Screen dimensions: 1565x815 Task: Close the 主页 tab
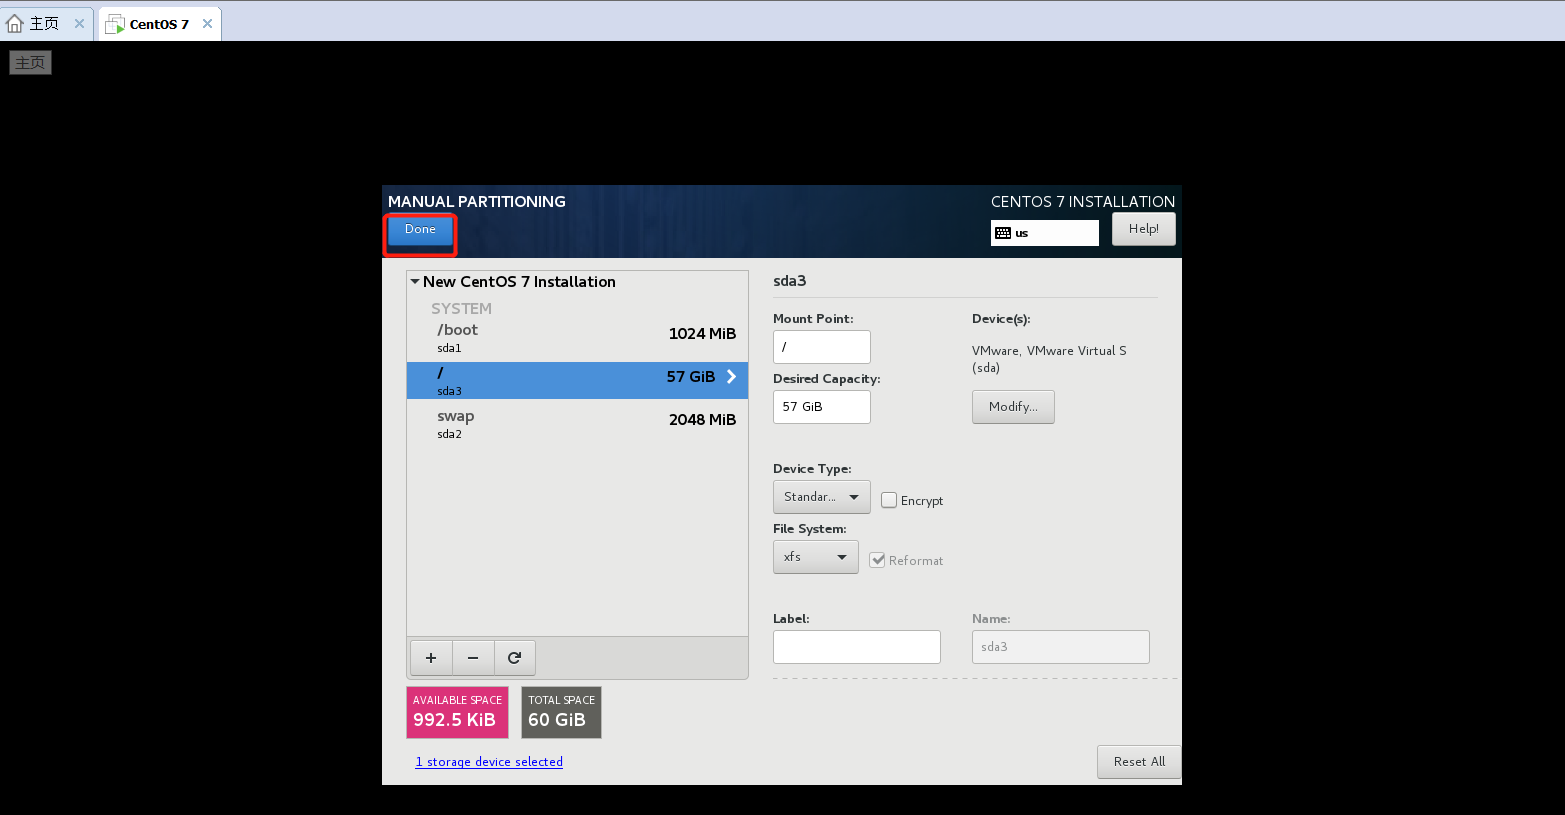click(x=79, y=24)
